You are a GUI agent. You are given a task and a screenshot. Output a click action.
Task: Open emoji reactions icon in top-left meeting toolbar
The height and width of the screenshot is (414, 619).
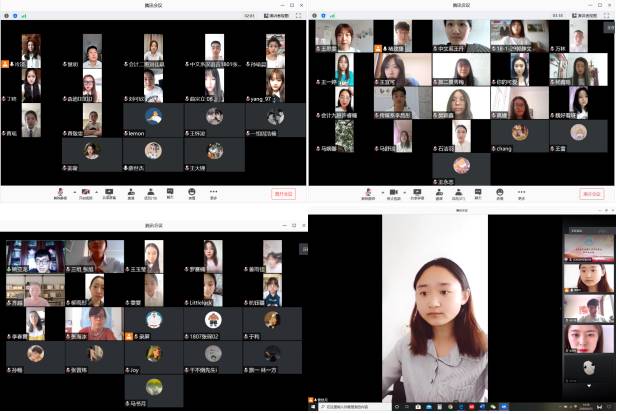click(x=191, y=191)
